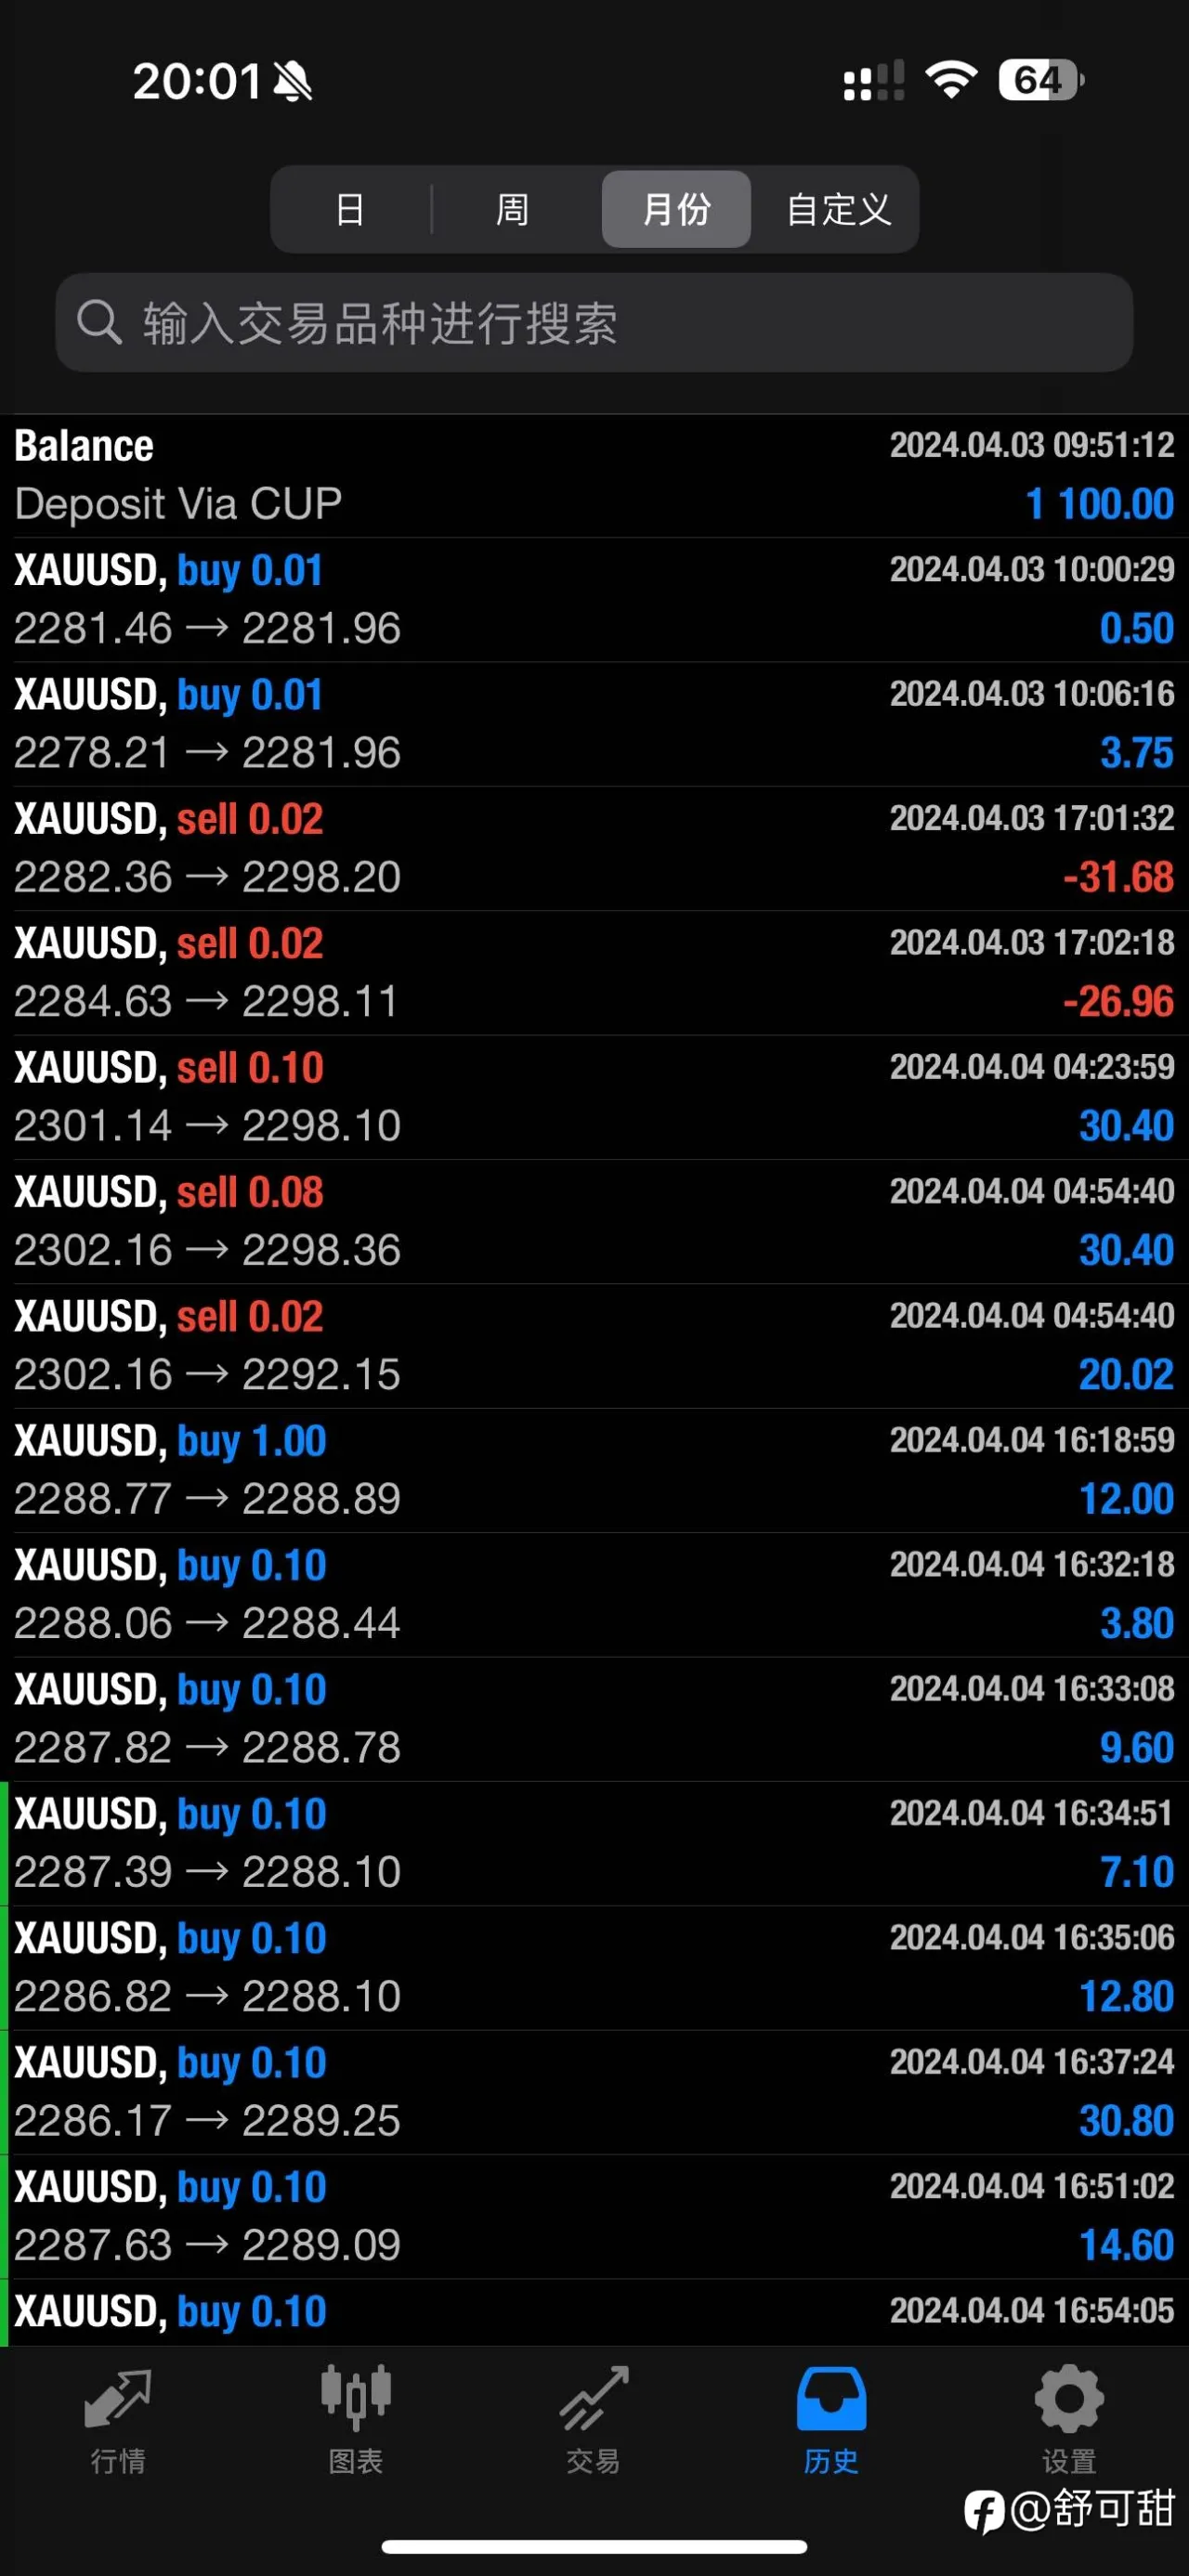Tap the XAUUSD sell 0.10 label
The image size is (1189, 2576).
click(x=169, y=1068)
